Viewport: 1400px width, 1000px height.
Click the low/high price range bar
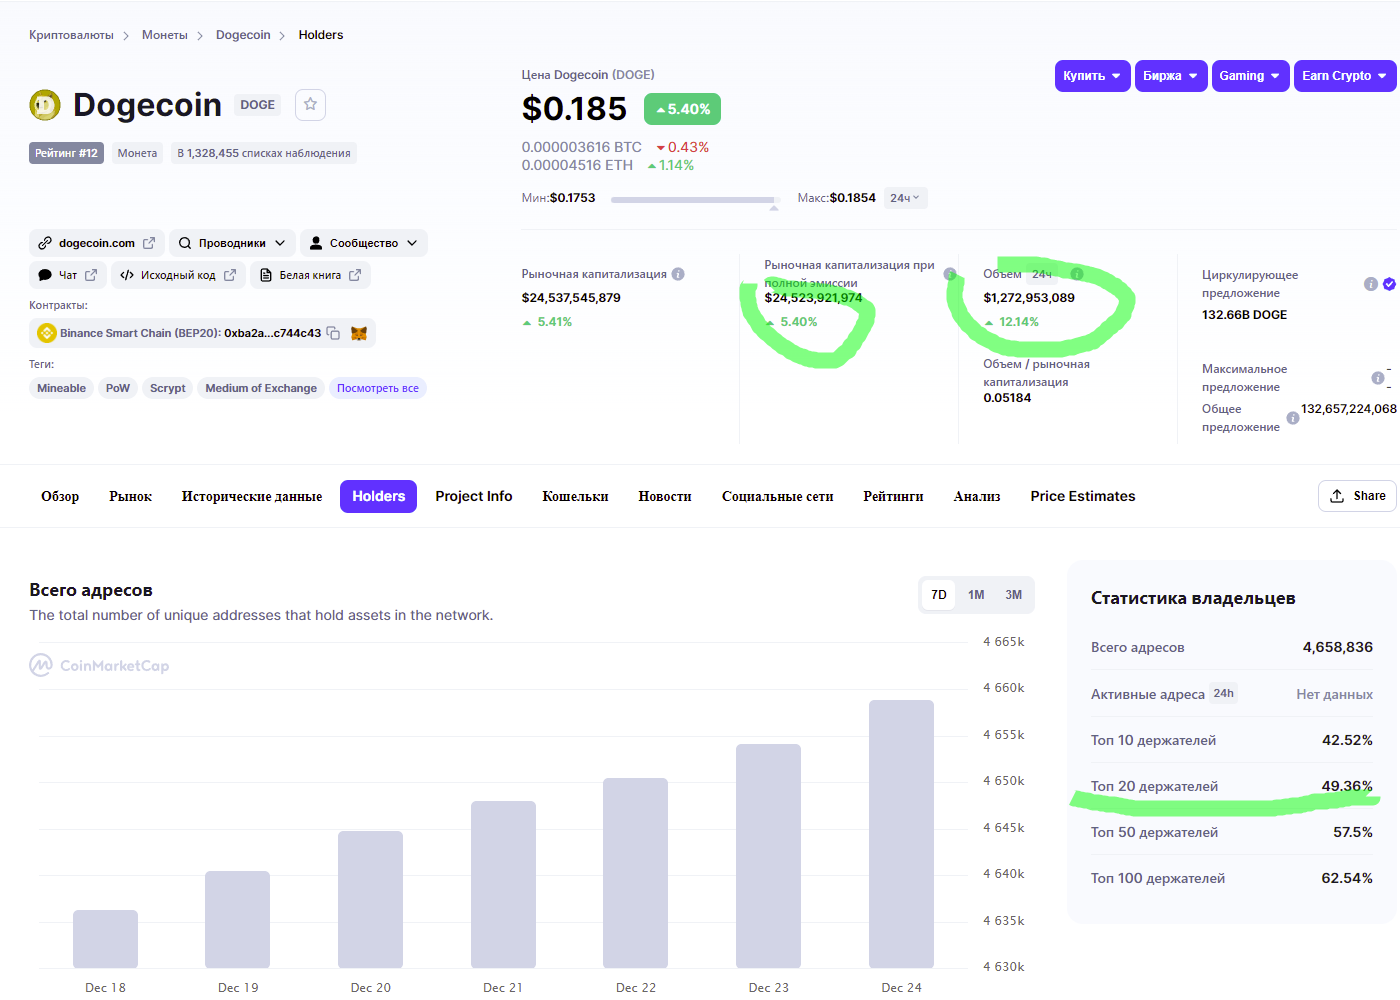[695, 200]
